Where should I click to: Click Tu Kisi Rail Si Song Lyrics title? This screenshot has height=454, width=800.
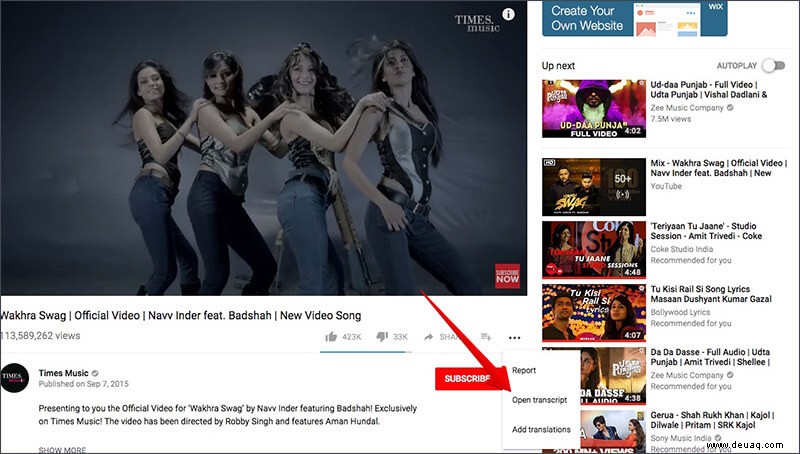pyautogui.click(x=711, y=294)
